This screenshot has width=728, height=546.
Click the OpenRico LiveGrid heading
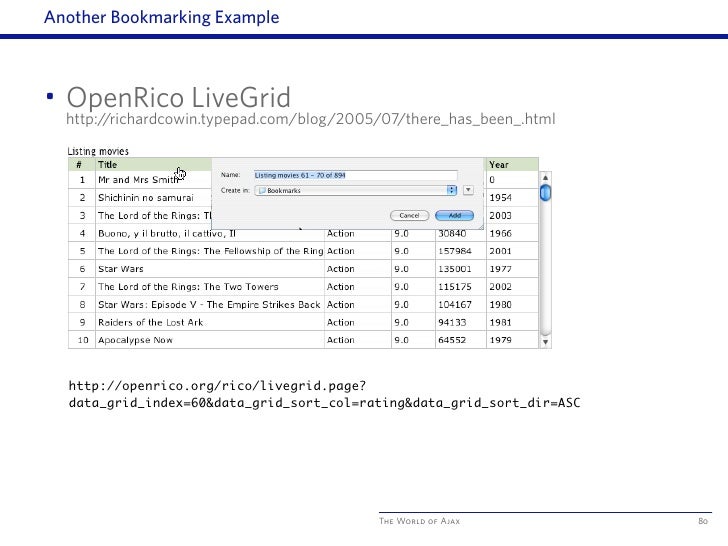pos(179,98)
